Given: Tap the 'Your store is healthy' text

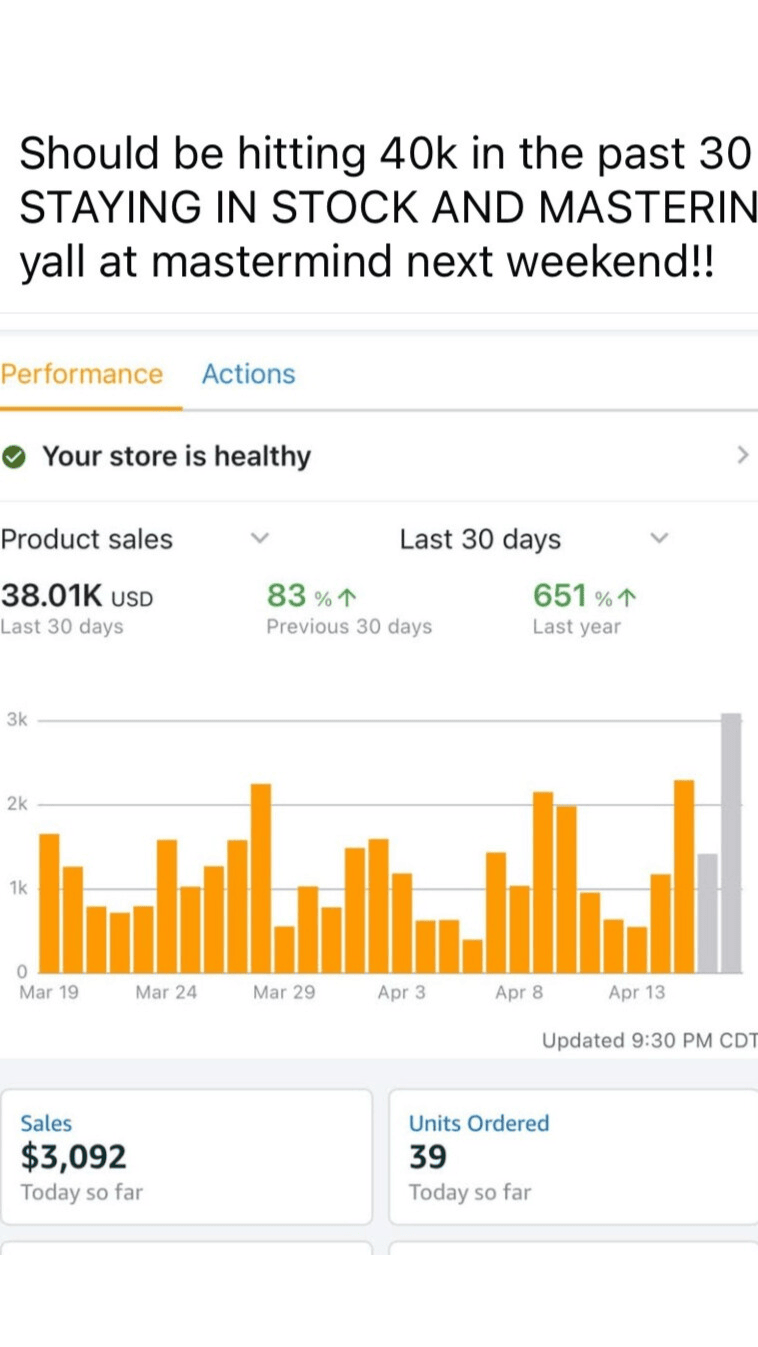Looking at the screenshot, I should point(176,457).
